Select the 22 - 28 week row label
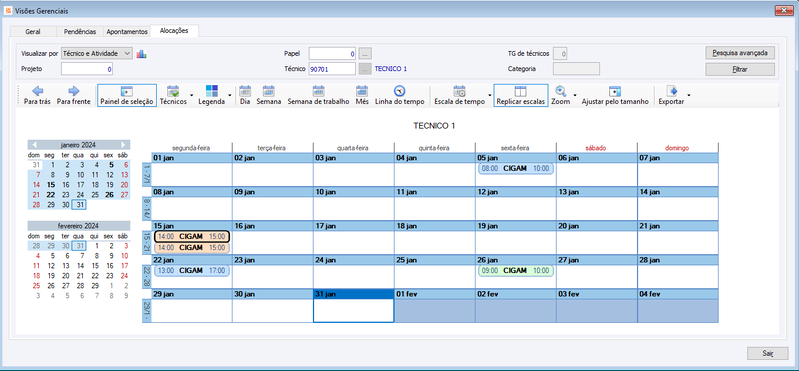Image resolution: width=799 pixels, height=371 pixels. click(147, 276)
